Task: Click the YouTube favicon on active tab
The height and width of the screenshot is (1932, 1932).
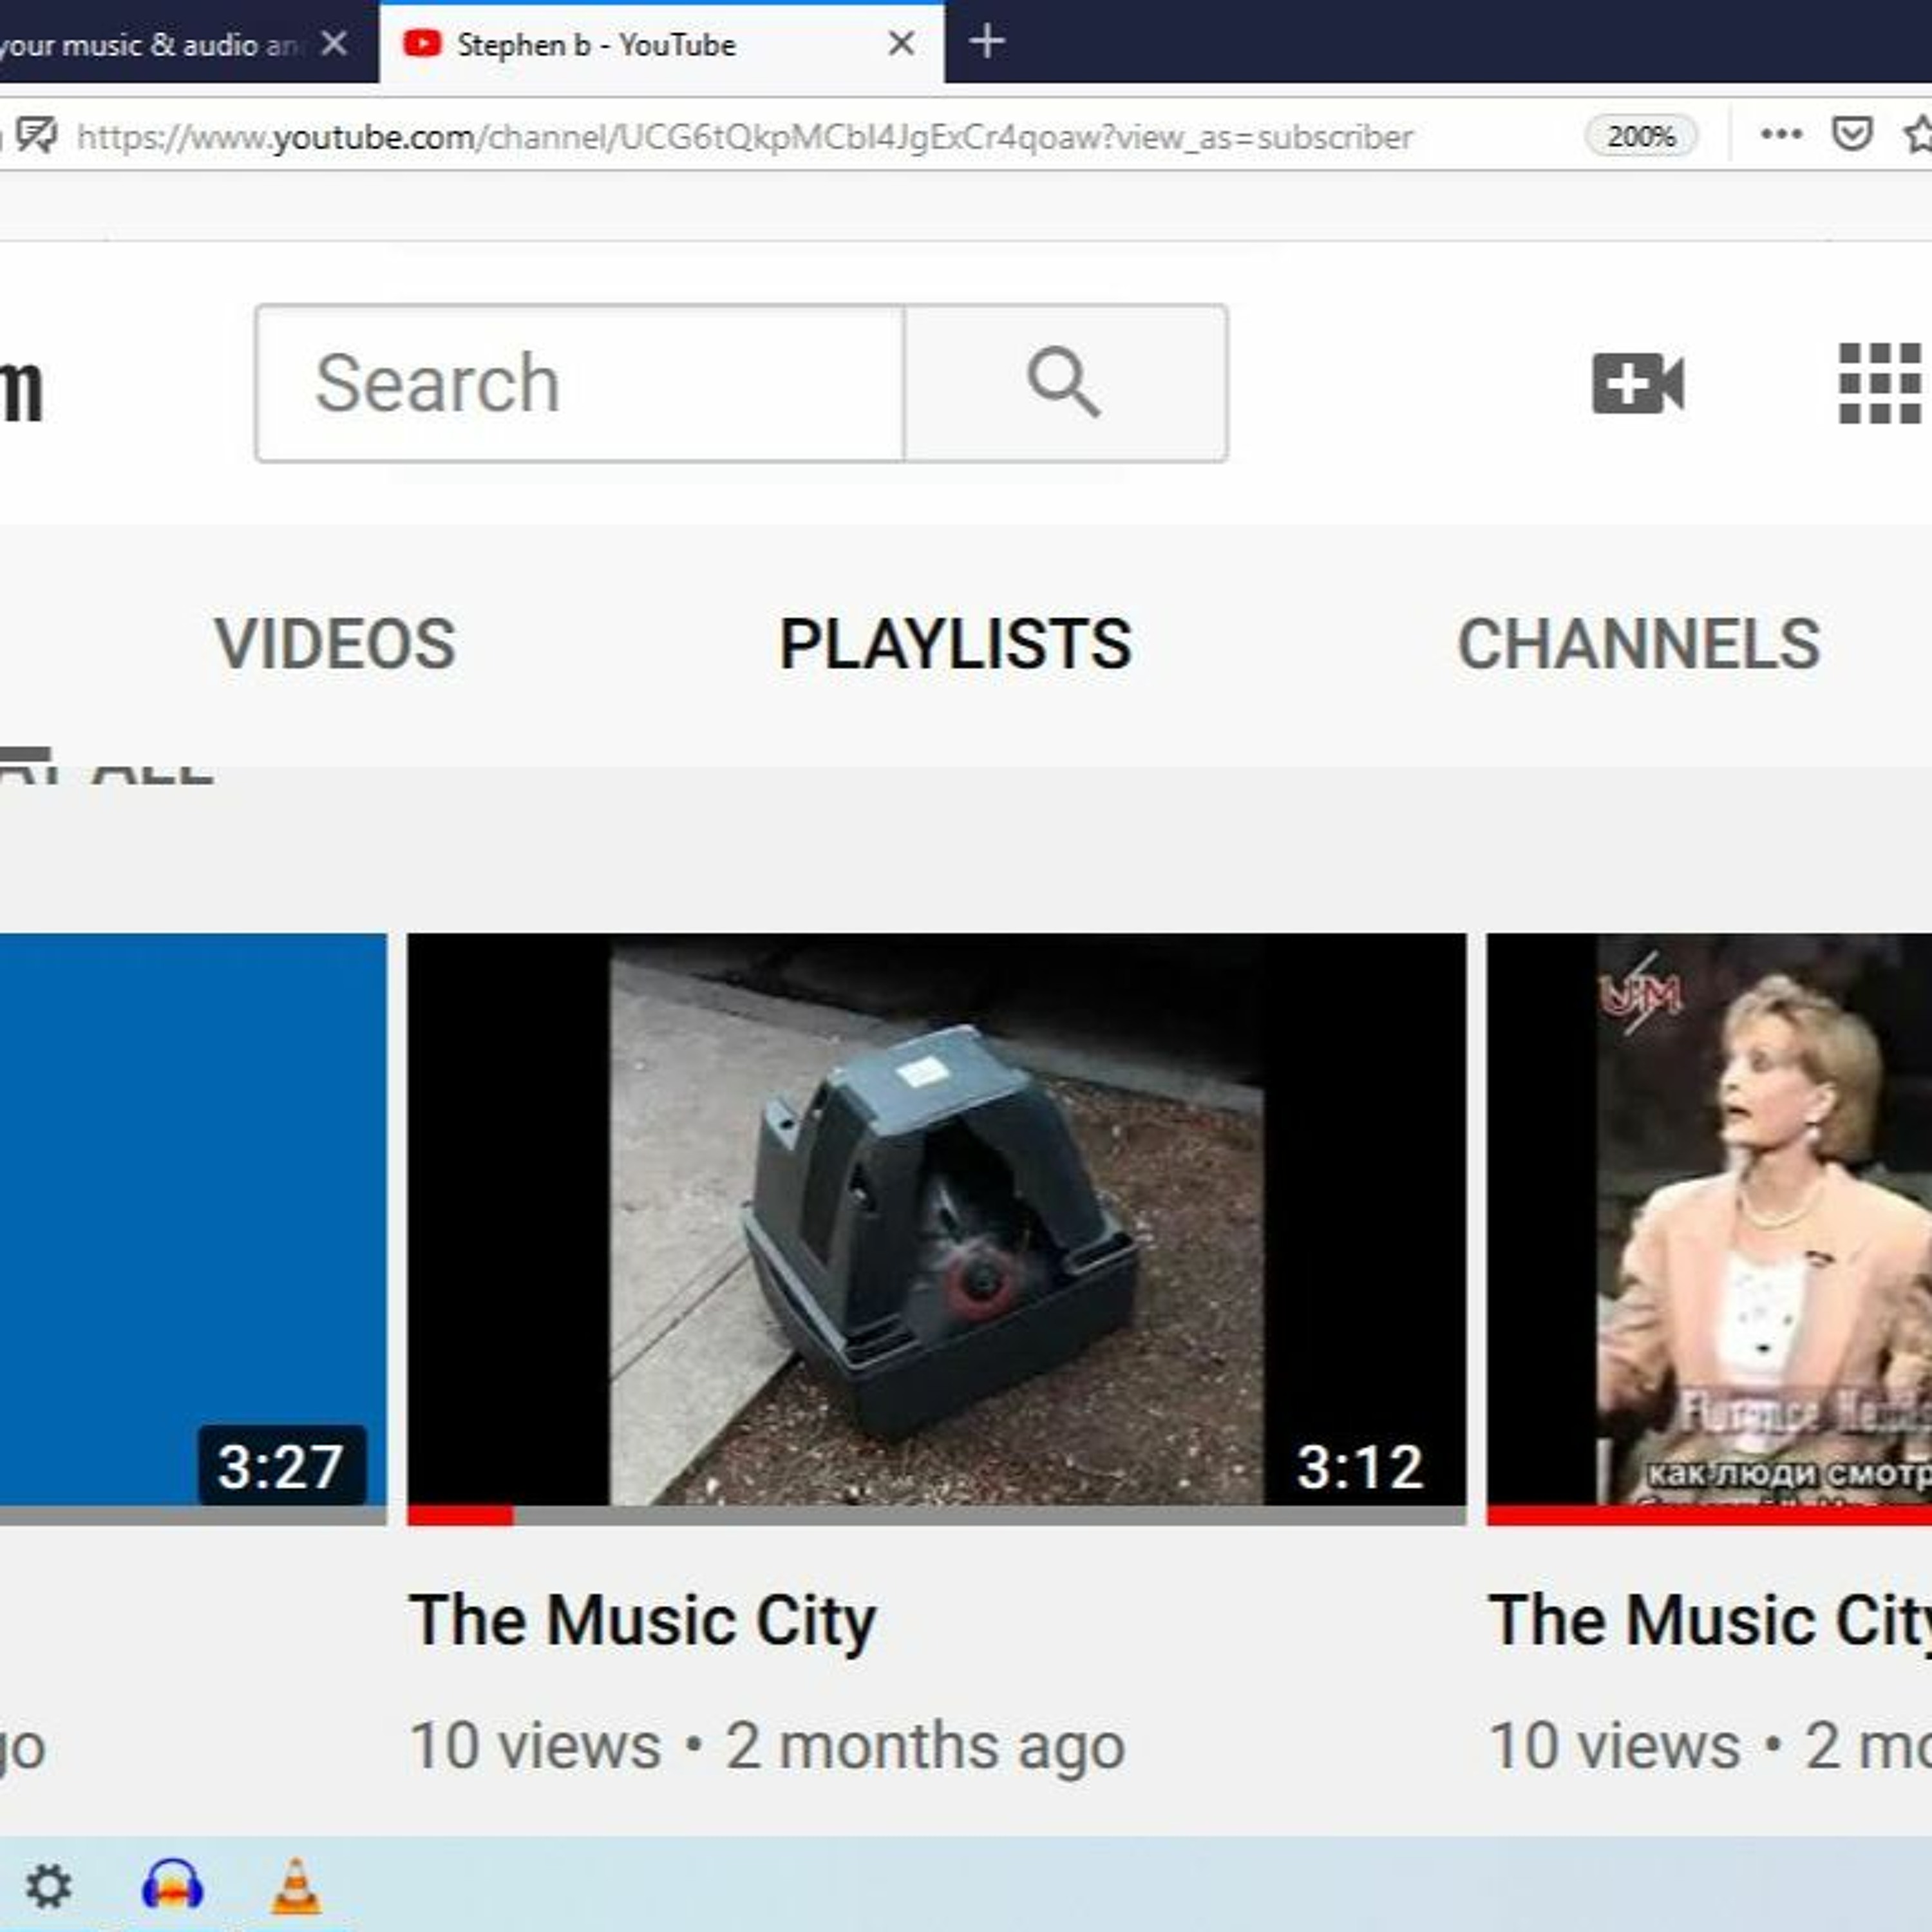Action: pyautogui.click(x=421, y=43)
